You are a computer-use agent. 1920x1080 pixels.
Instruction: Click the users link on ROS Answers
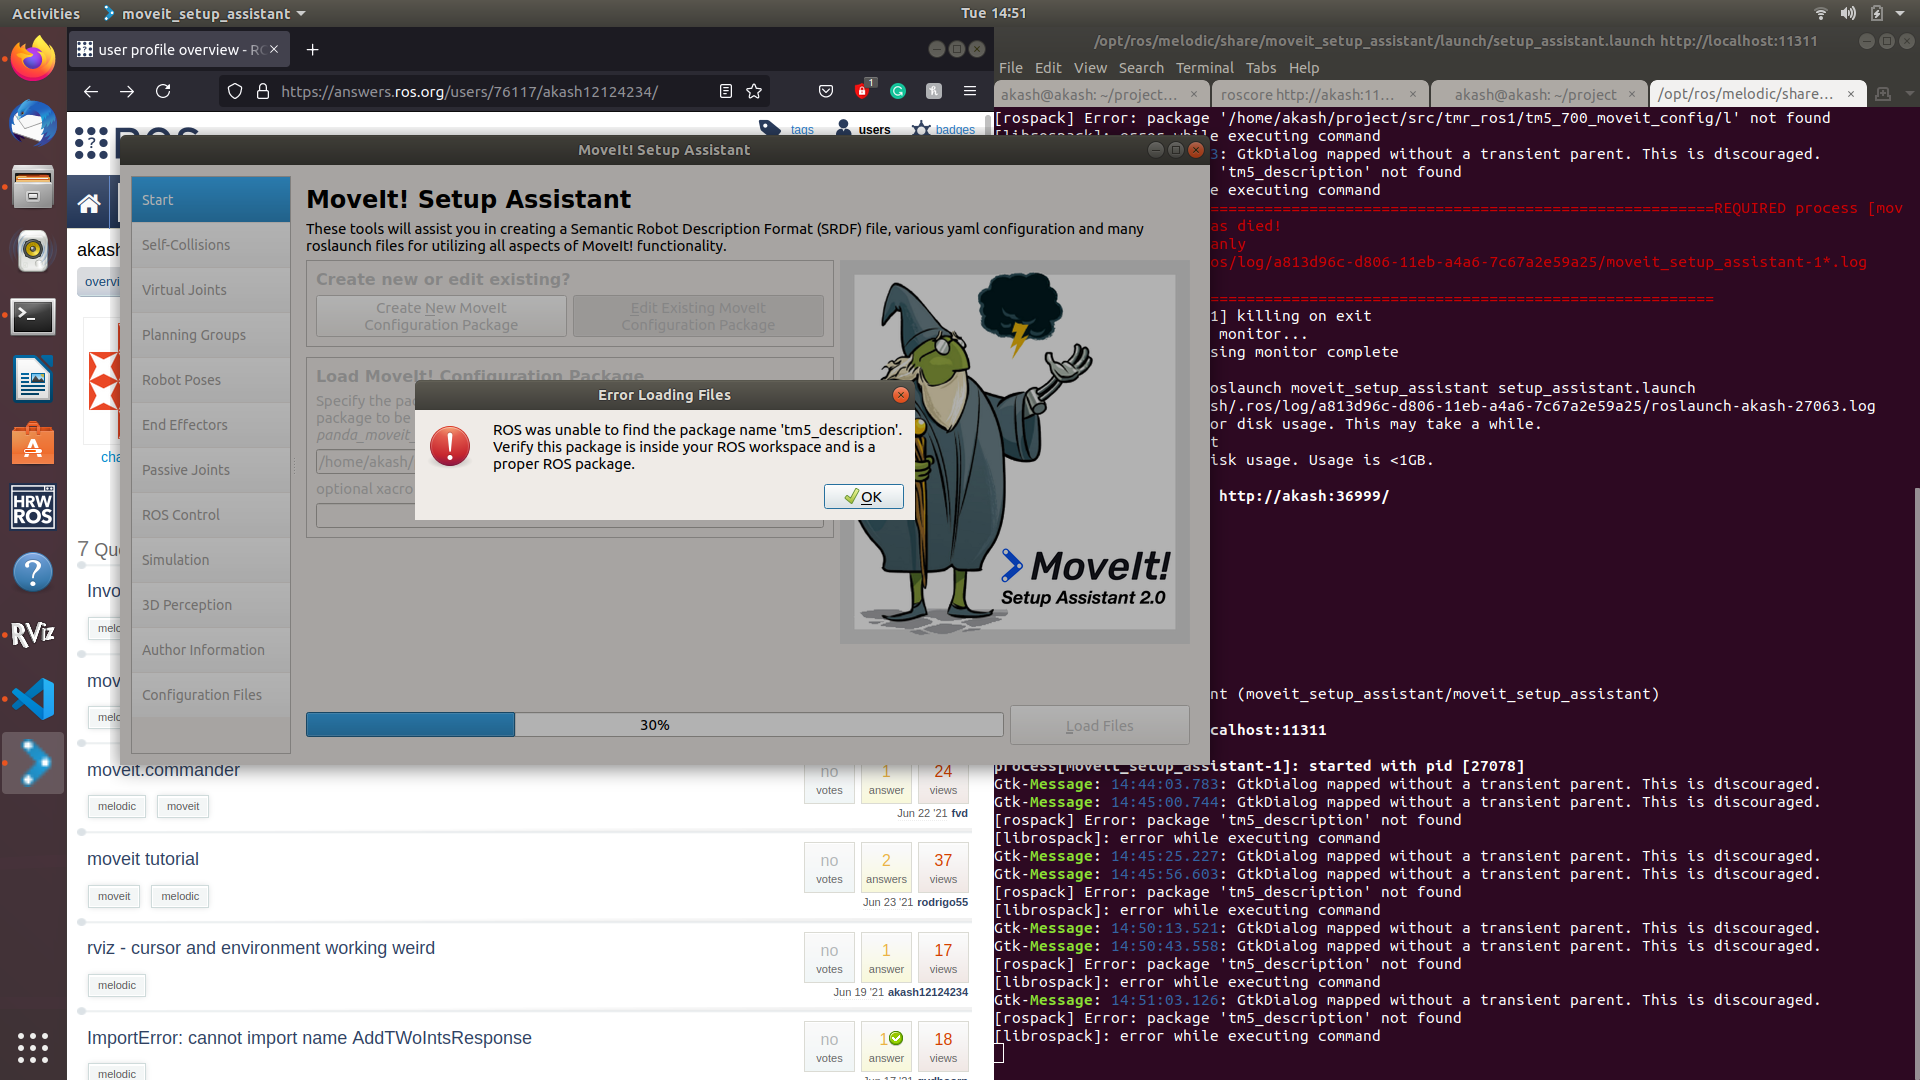point(874,129)
